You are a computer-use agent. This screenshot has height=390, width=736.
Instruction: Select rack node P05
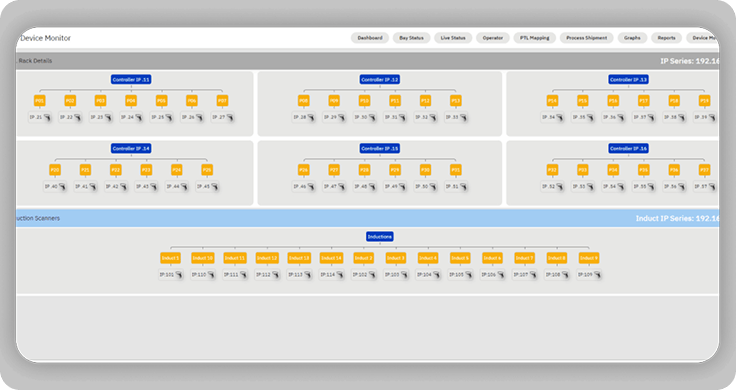click(x=161, y=100)
